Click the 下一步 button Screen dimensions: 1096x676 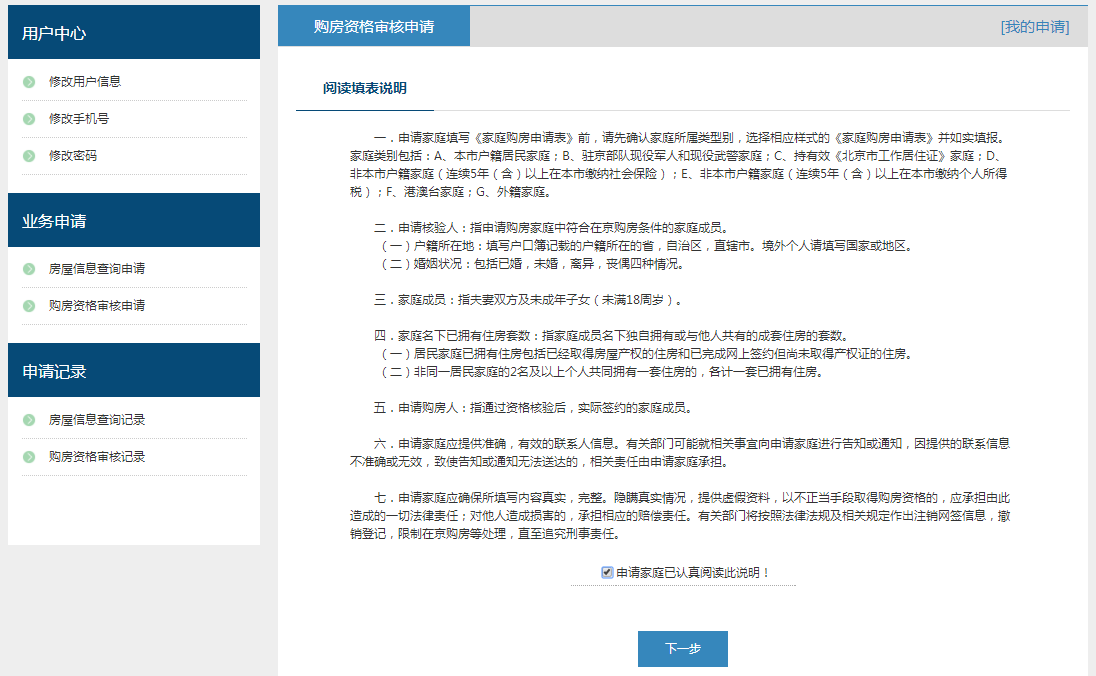(x=683, y=649)
